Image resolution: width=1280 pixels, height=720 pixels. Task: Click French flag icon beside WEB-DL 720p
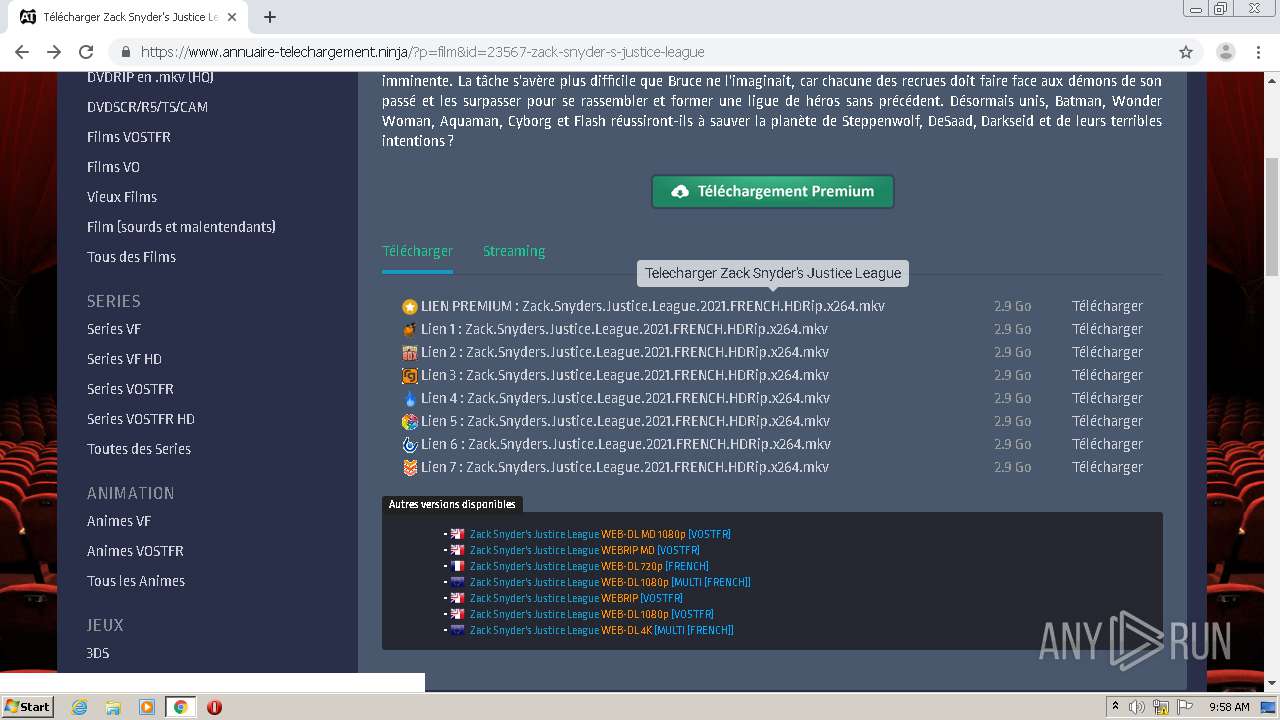pyautogui.click(x=457, y=566)
